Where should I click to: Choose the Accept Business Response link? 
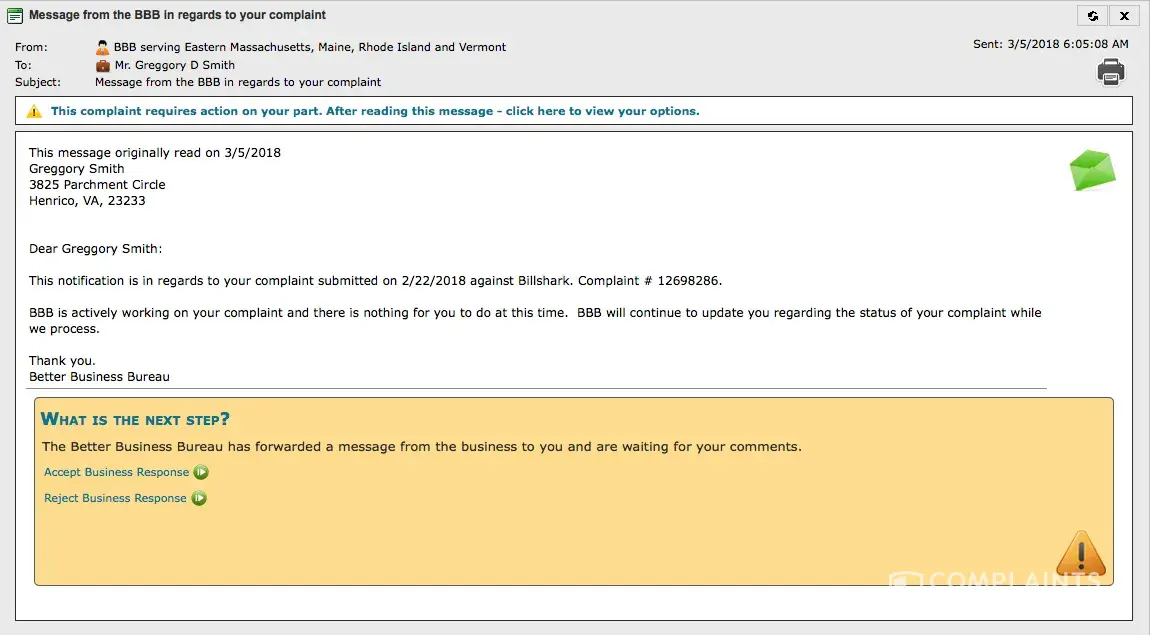[x=116, y=472]
